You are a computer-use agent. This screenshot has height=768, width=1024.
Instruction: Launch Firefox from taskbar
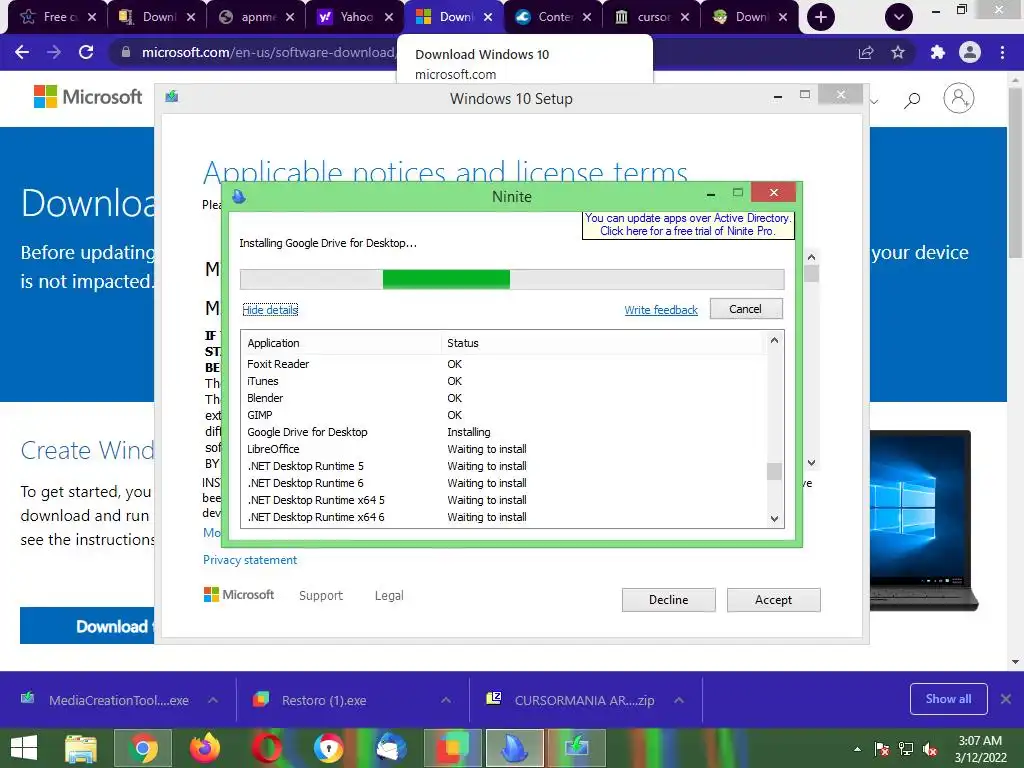[x=205, y=748]
